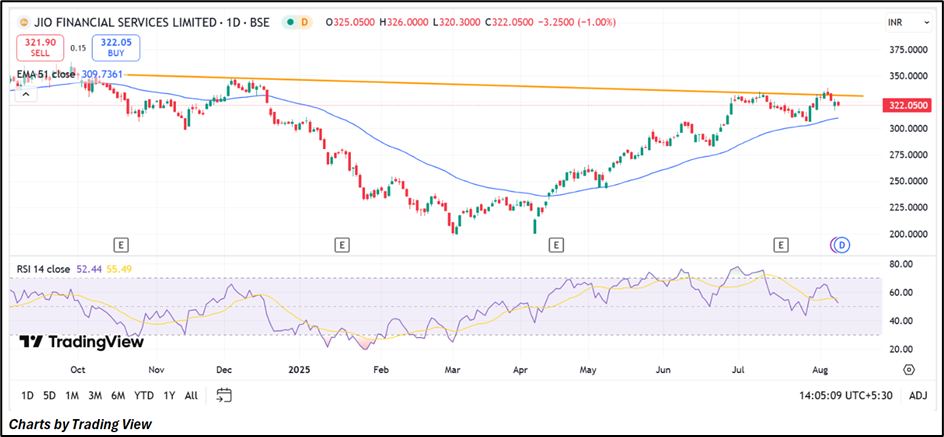Open the Go to date calendar icon
The width and height of the screenshot is (944, 437).
click(x=224, y=395)
